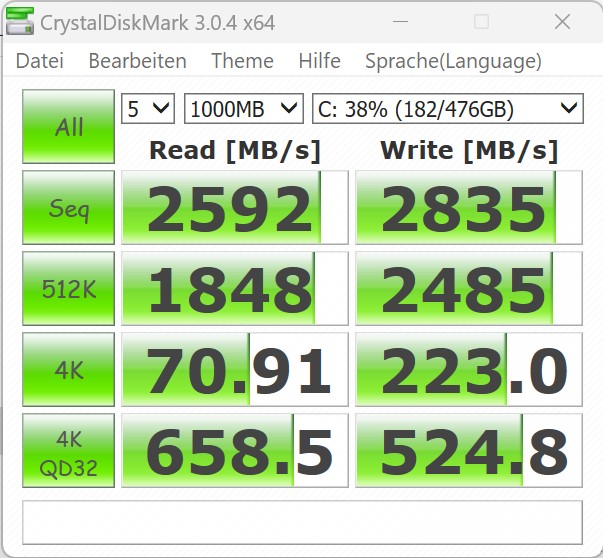Start the 4K QD32 benchmark

pyautogui.click(x=68, y=451)
